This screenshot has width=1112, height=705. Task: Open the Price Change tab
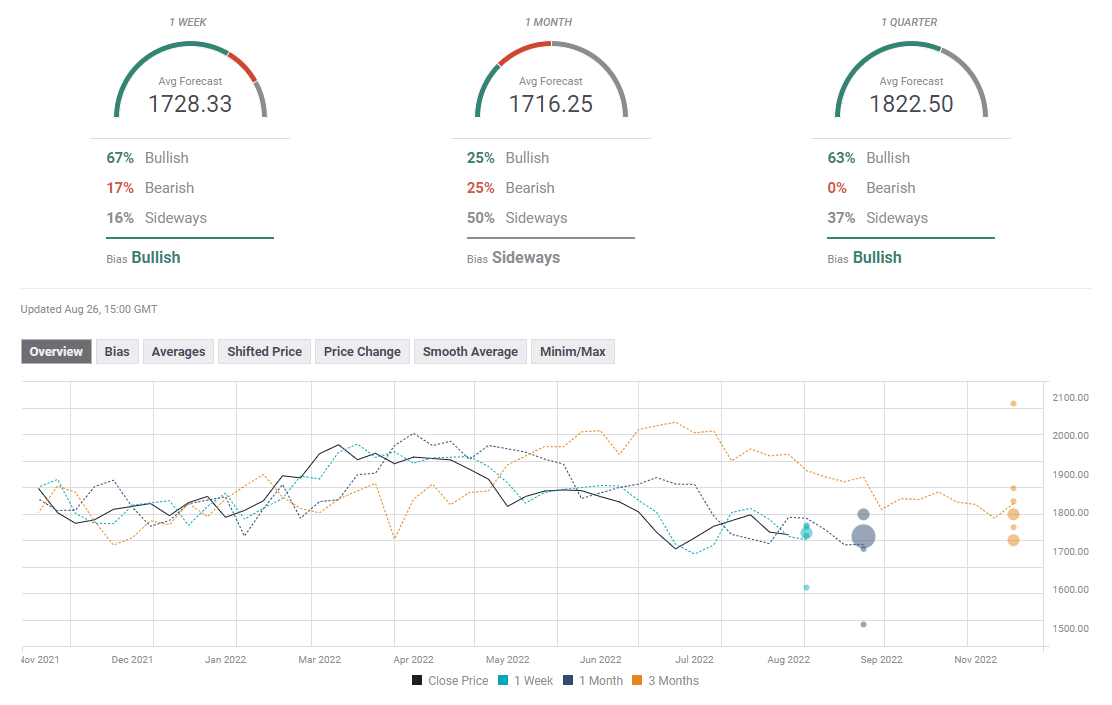362,352
